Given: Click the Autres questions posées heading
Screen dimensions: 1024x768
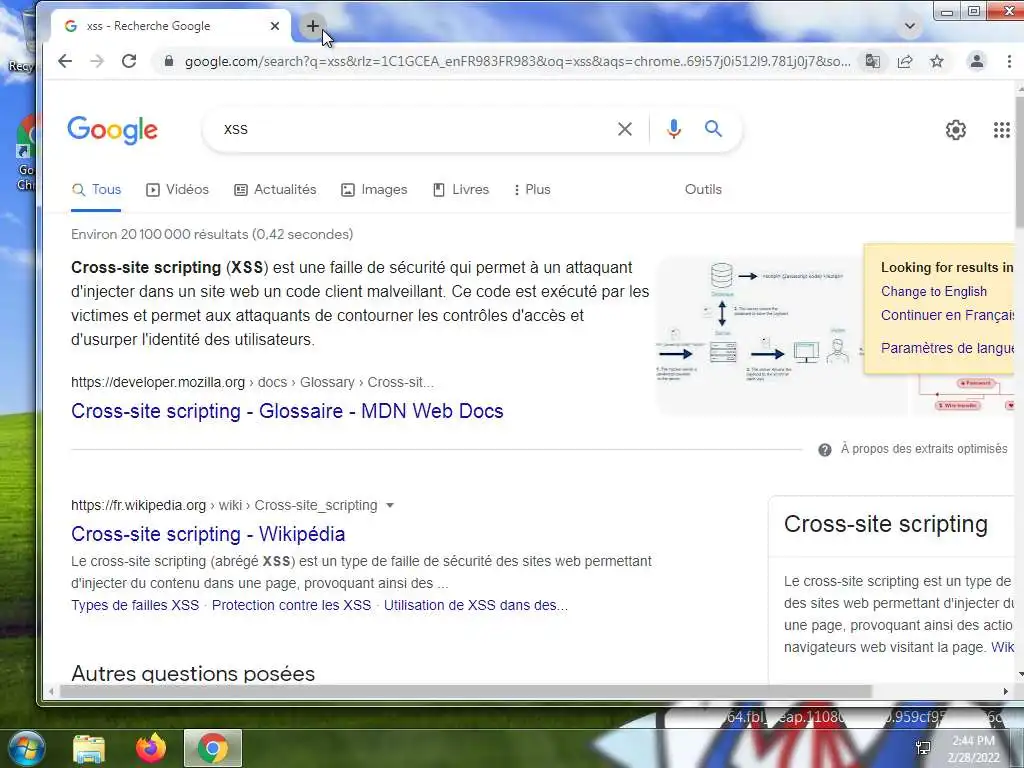Looking at the screenshot, I should coord(193,673).
